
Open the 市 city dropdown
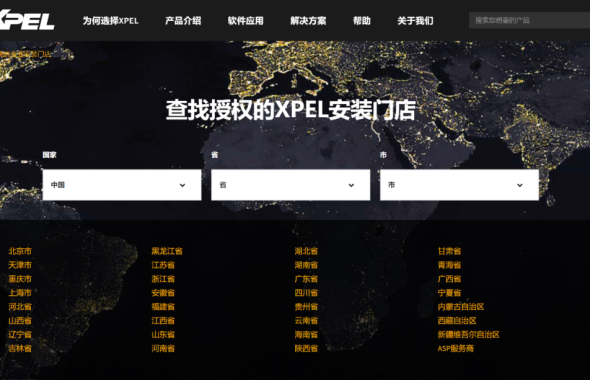pos(459,185)
